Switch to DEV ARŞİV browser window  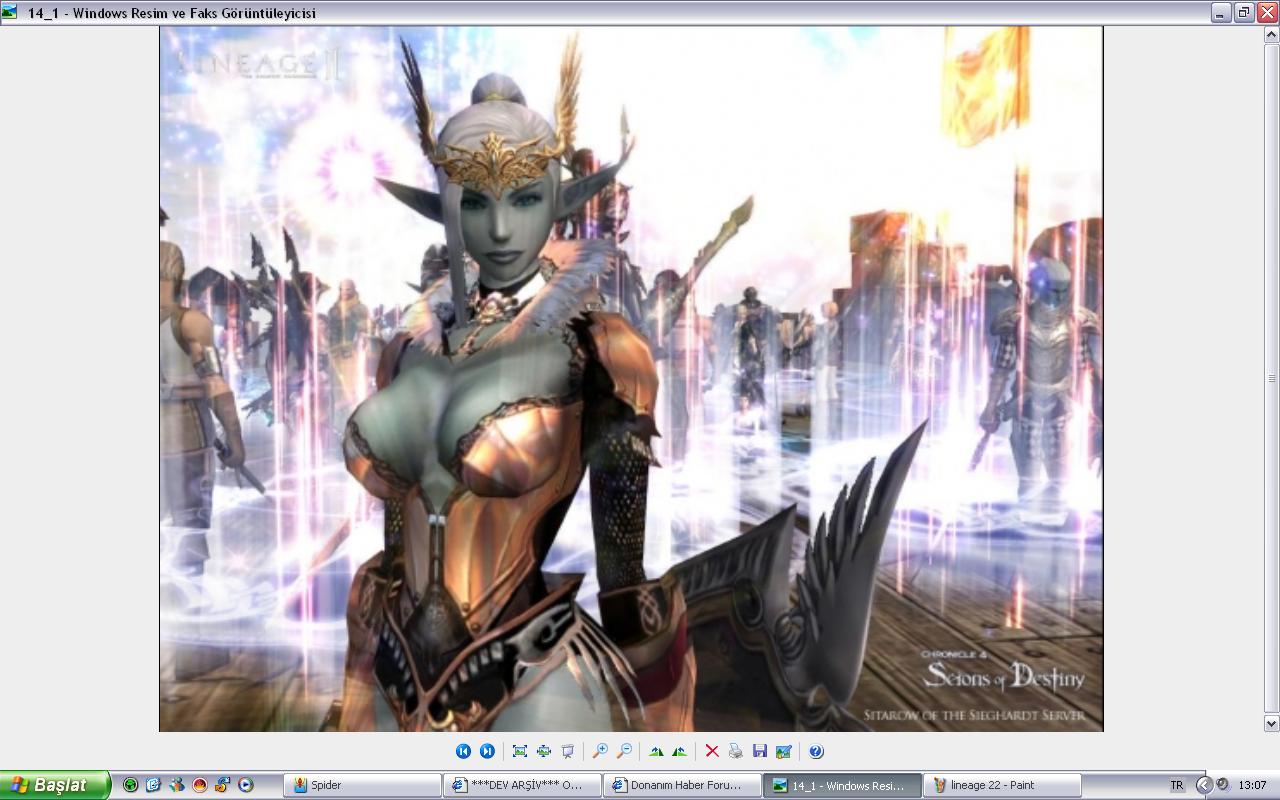(x=523, y=785)
